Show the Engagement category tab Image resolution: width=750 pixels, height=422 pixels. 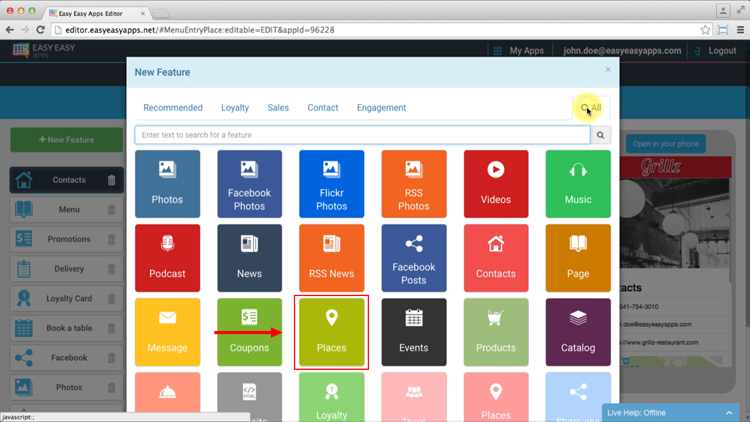(x=381, y=108)
